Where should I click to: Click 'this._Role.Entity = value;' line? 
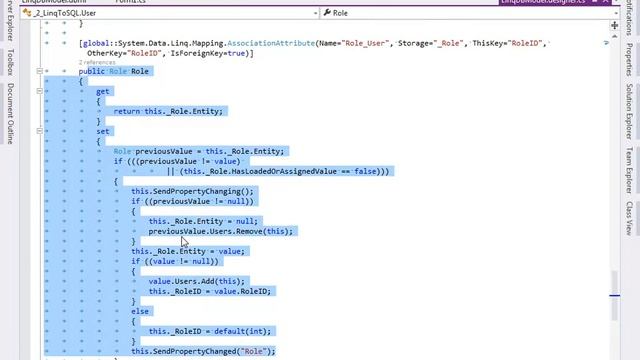click(188, 251)
